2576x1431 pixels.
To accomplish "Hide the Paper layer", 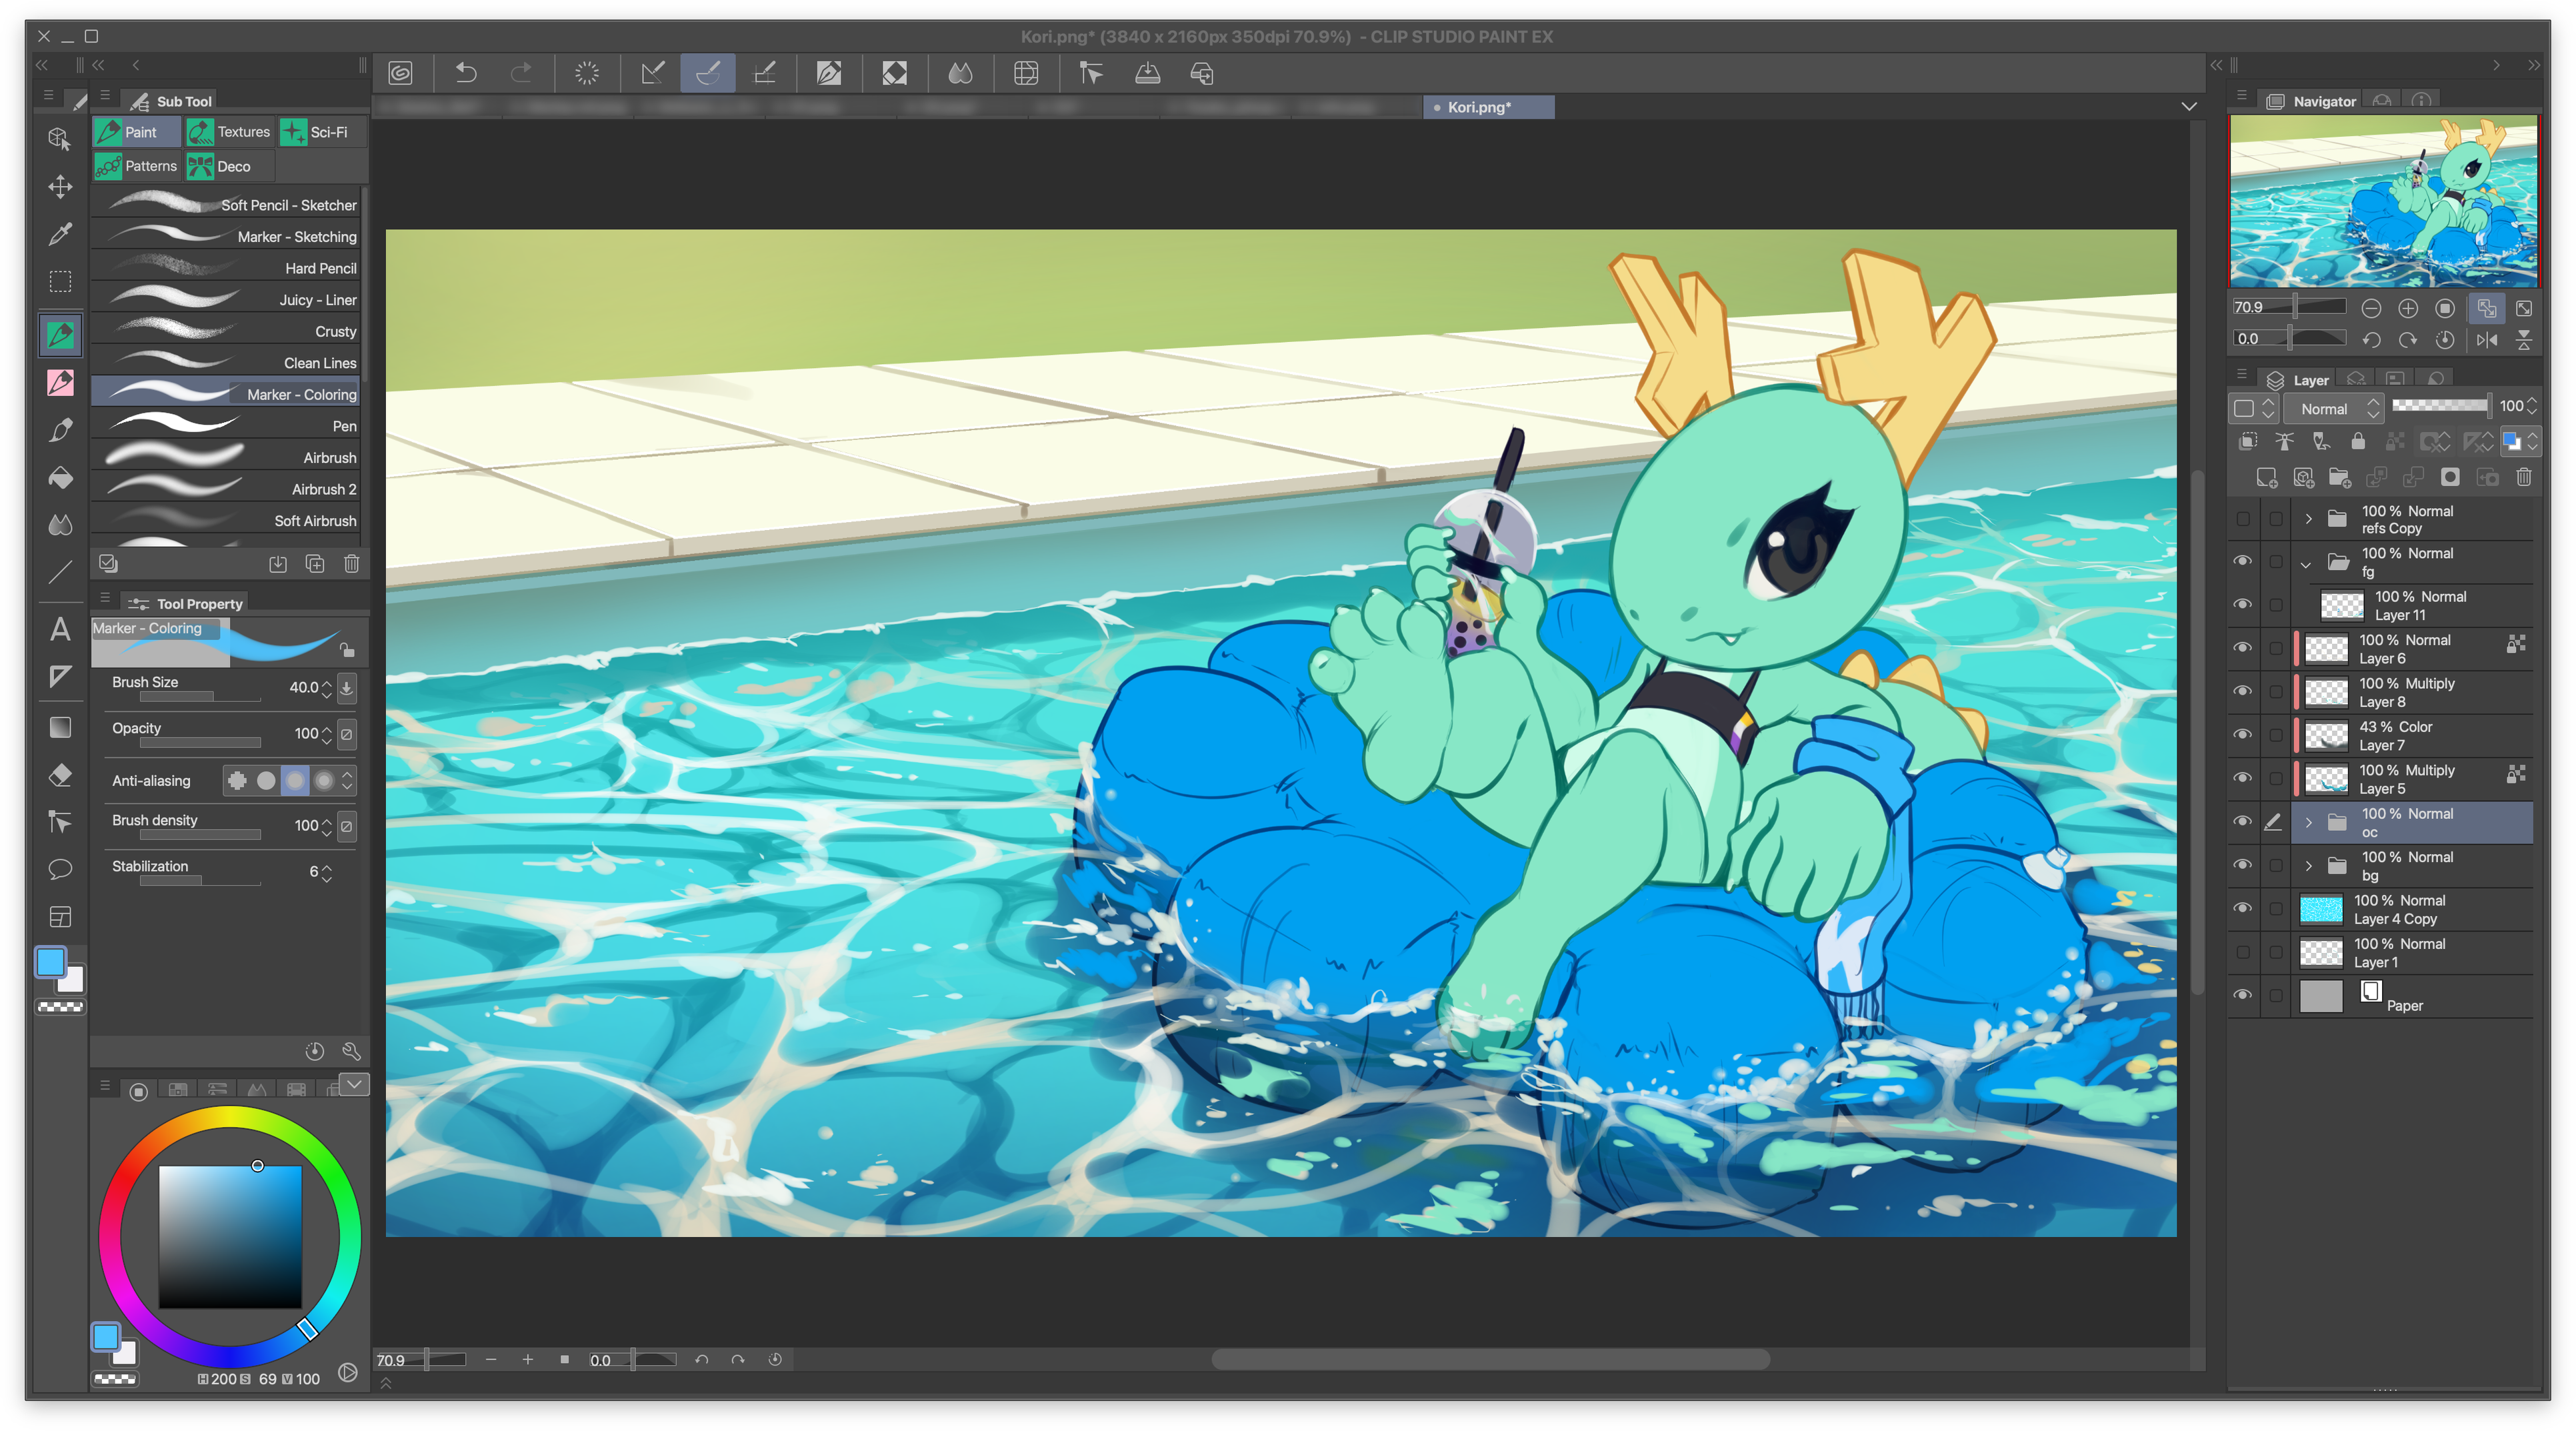I will coord(2243,995).
